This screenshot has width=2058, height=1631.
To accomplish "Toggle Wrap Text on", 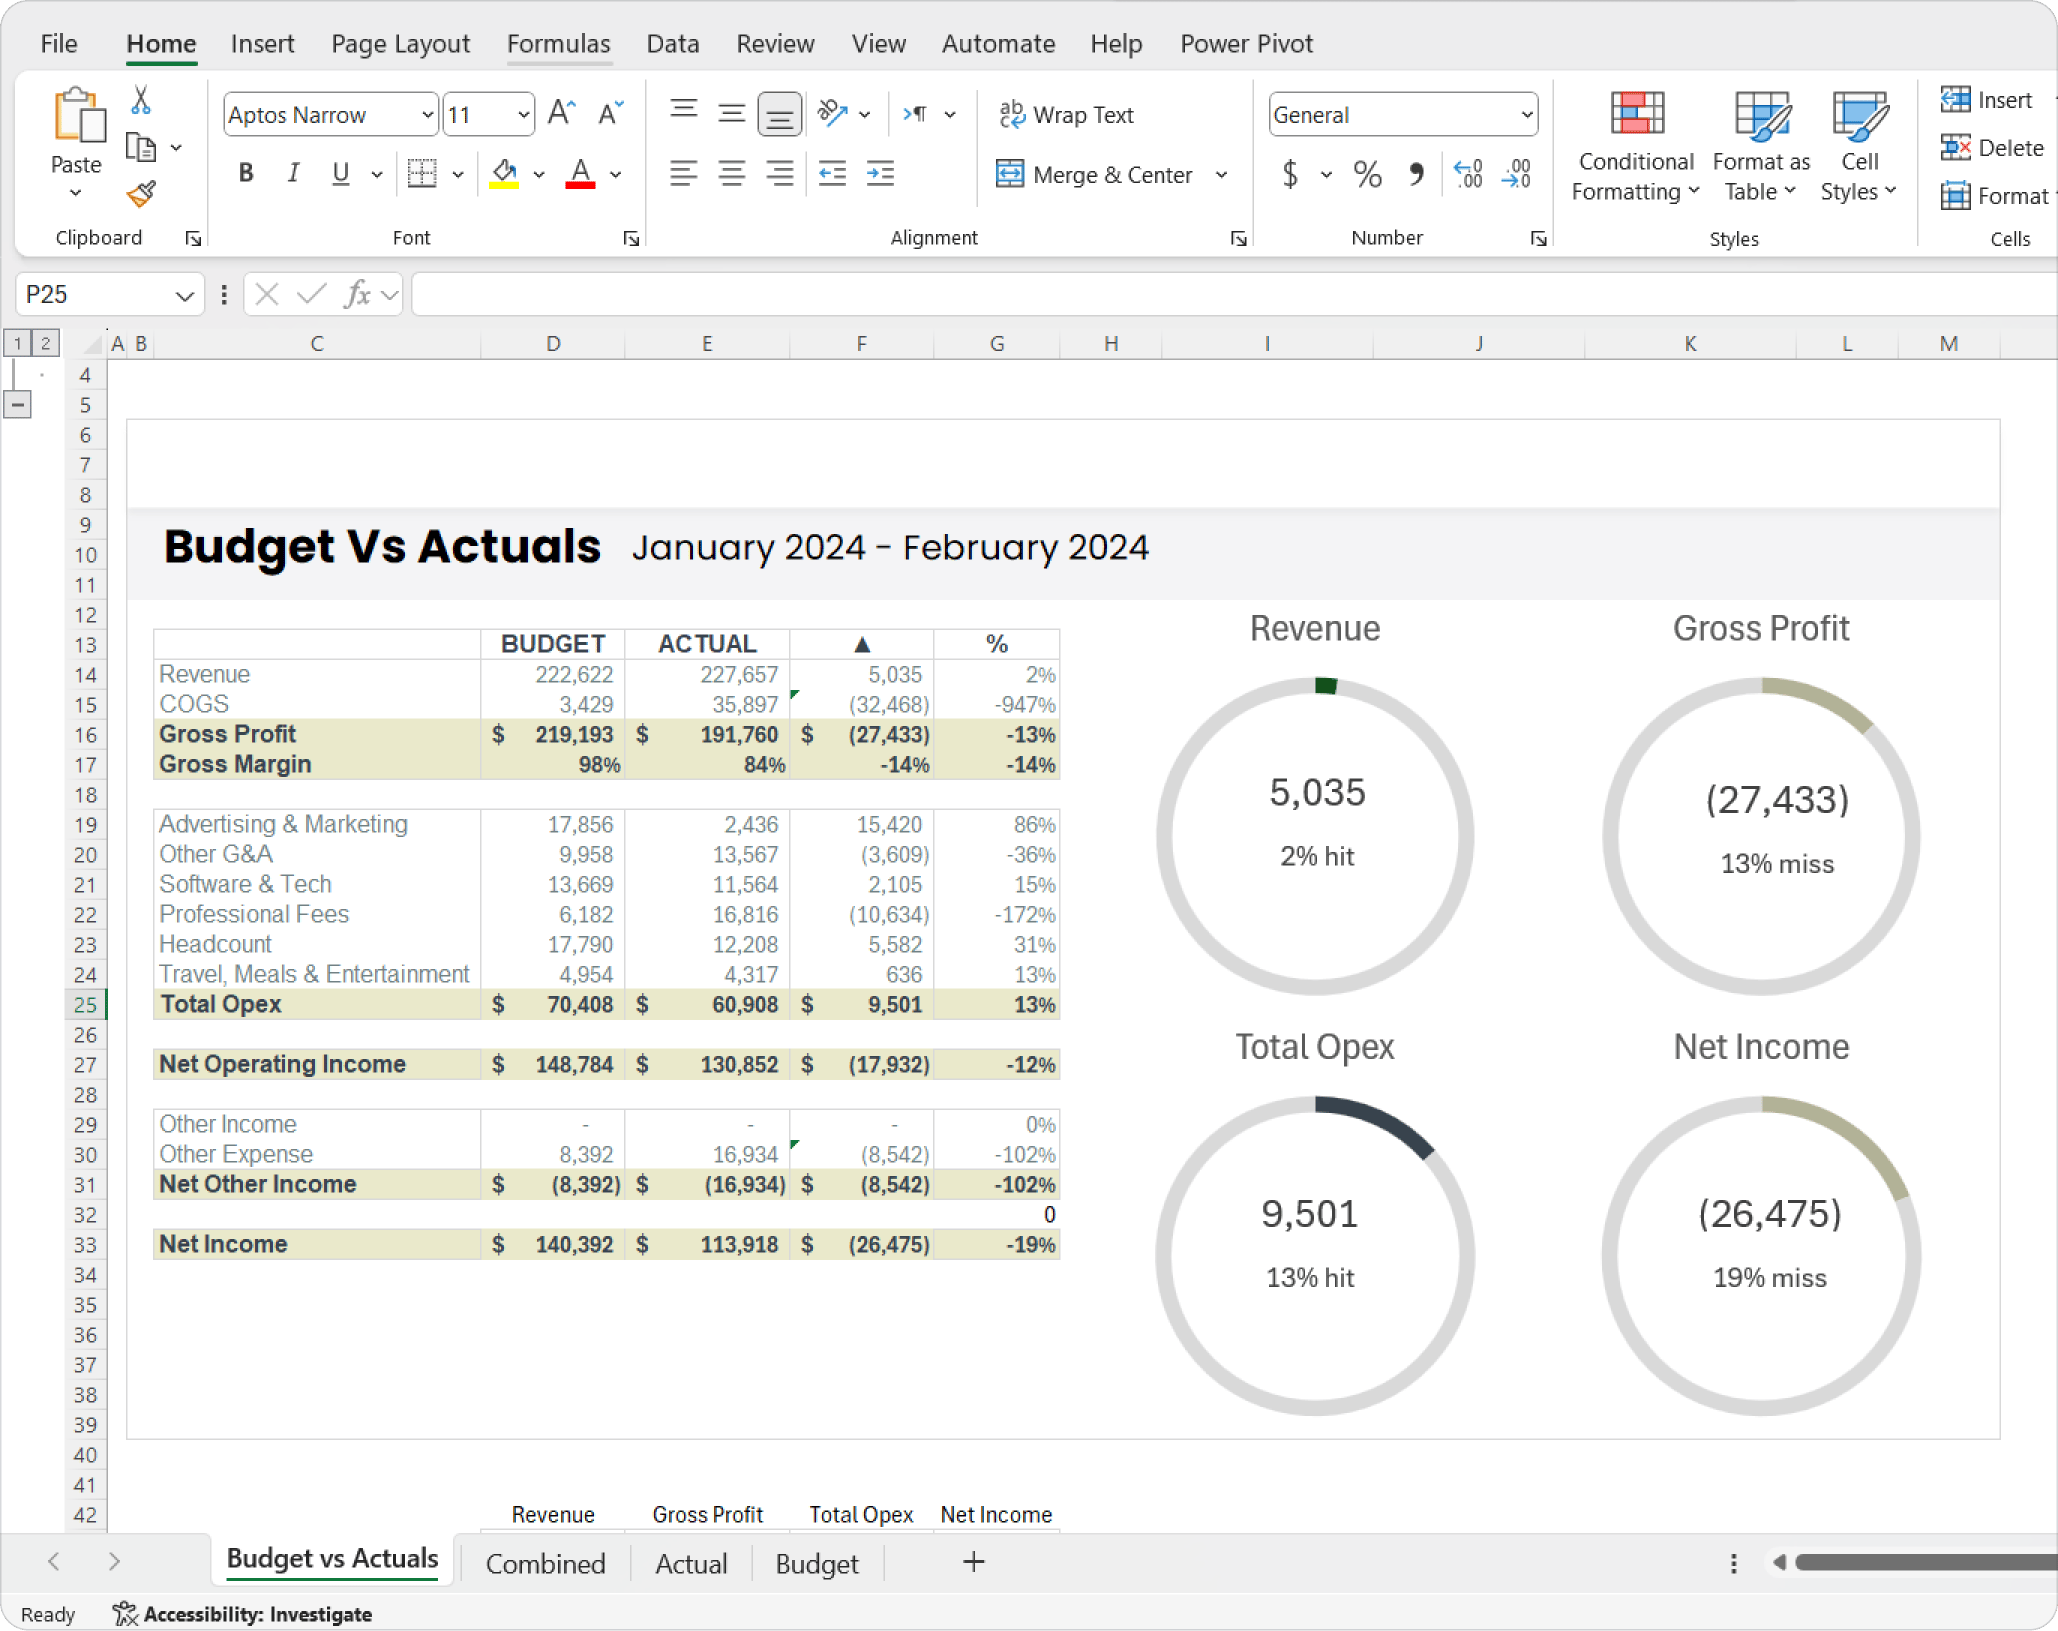I will pos(1067,115).
